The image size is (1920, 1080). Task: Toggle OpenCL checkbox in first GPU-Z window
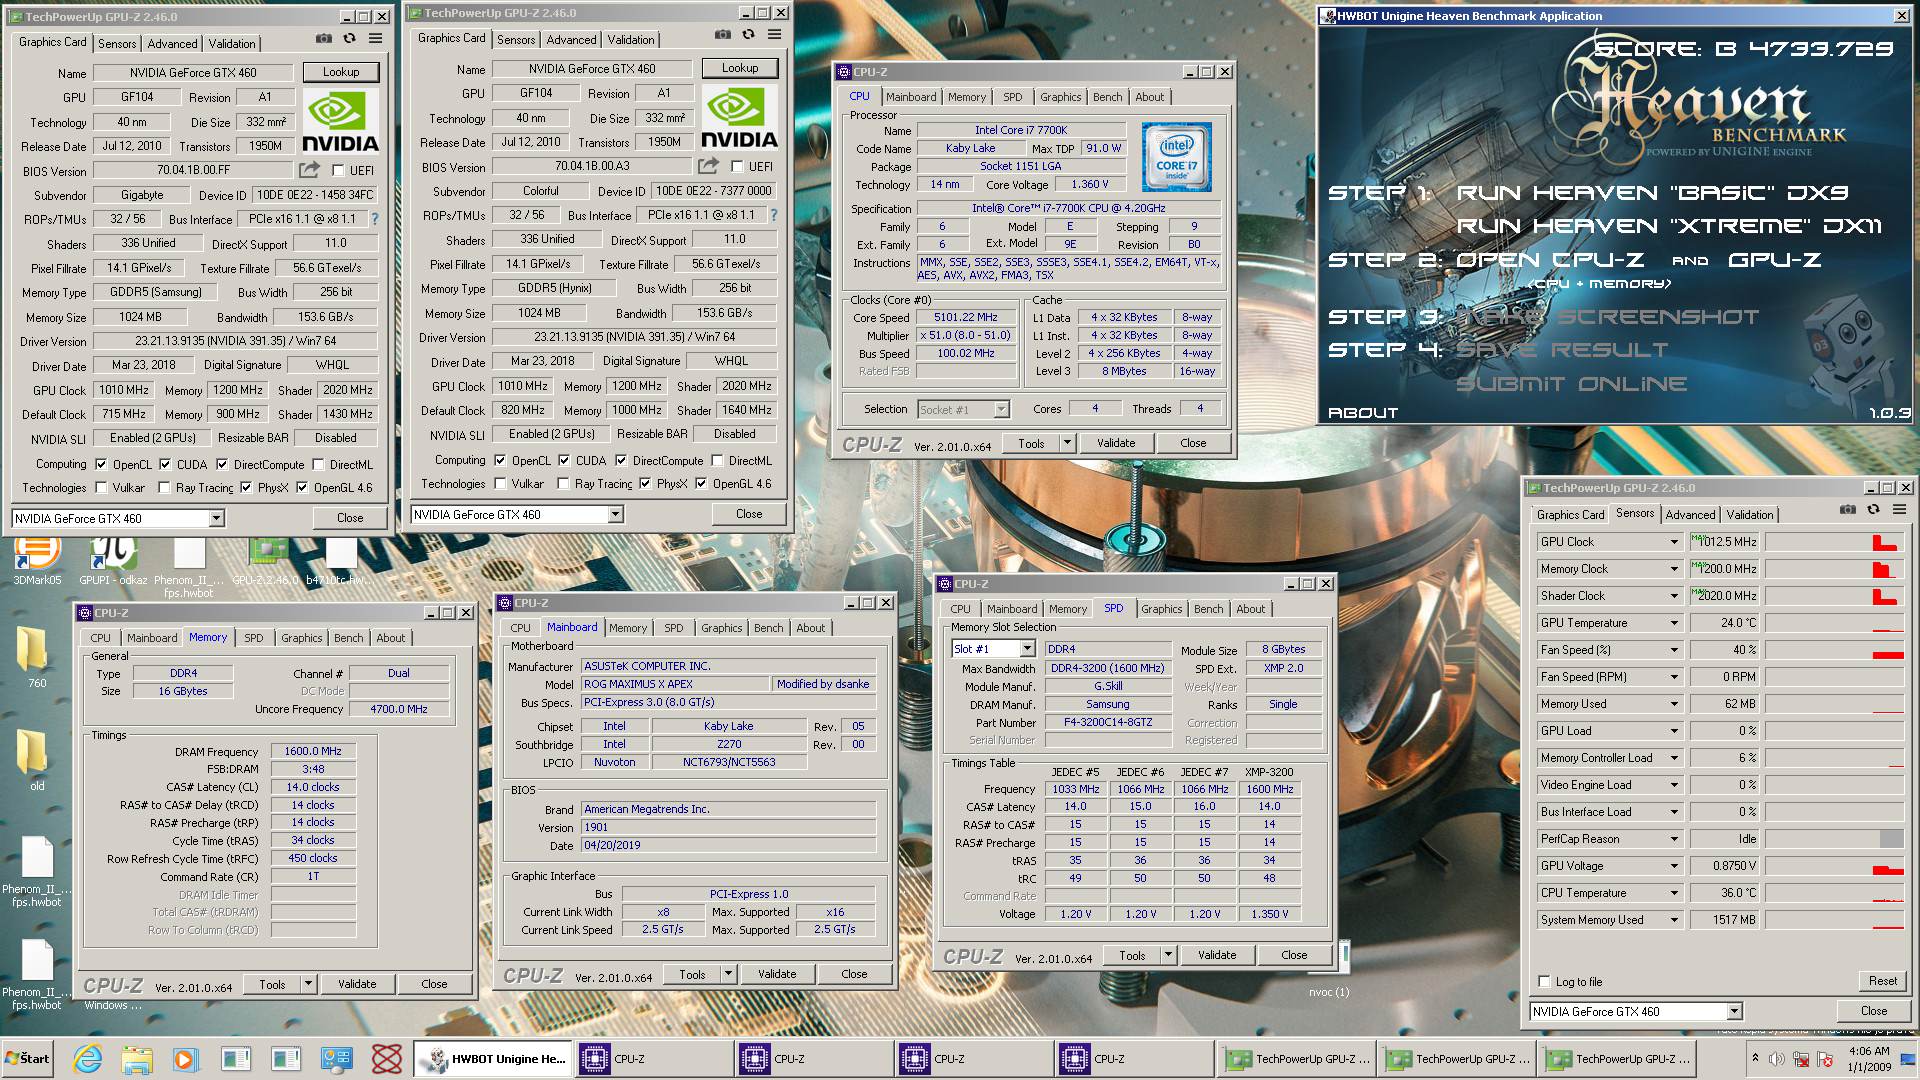tap(101, 465)
